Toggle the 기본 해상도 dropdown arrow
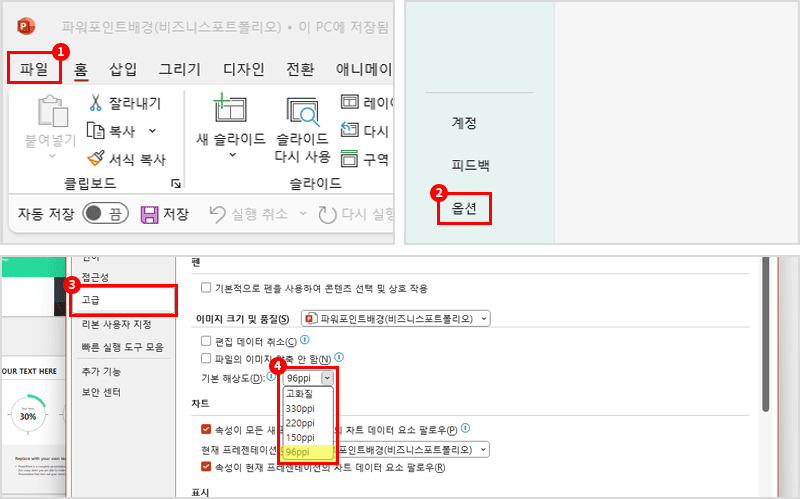Image resolution: width=800 pixels, height=499 pixels. [x=327, y=378]
